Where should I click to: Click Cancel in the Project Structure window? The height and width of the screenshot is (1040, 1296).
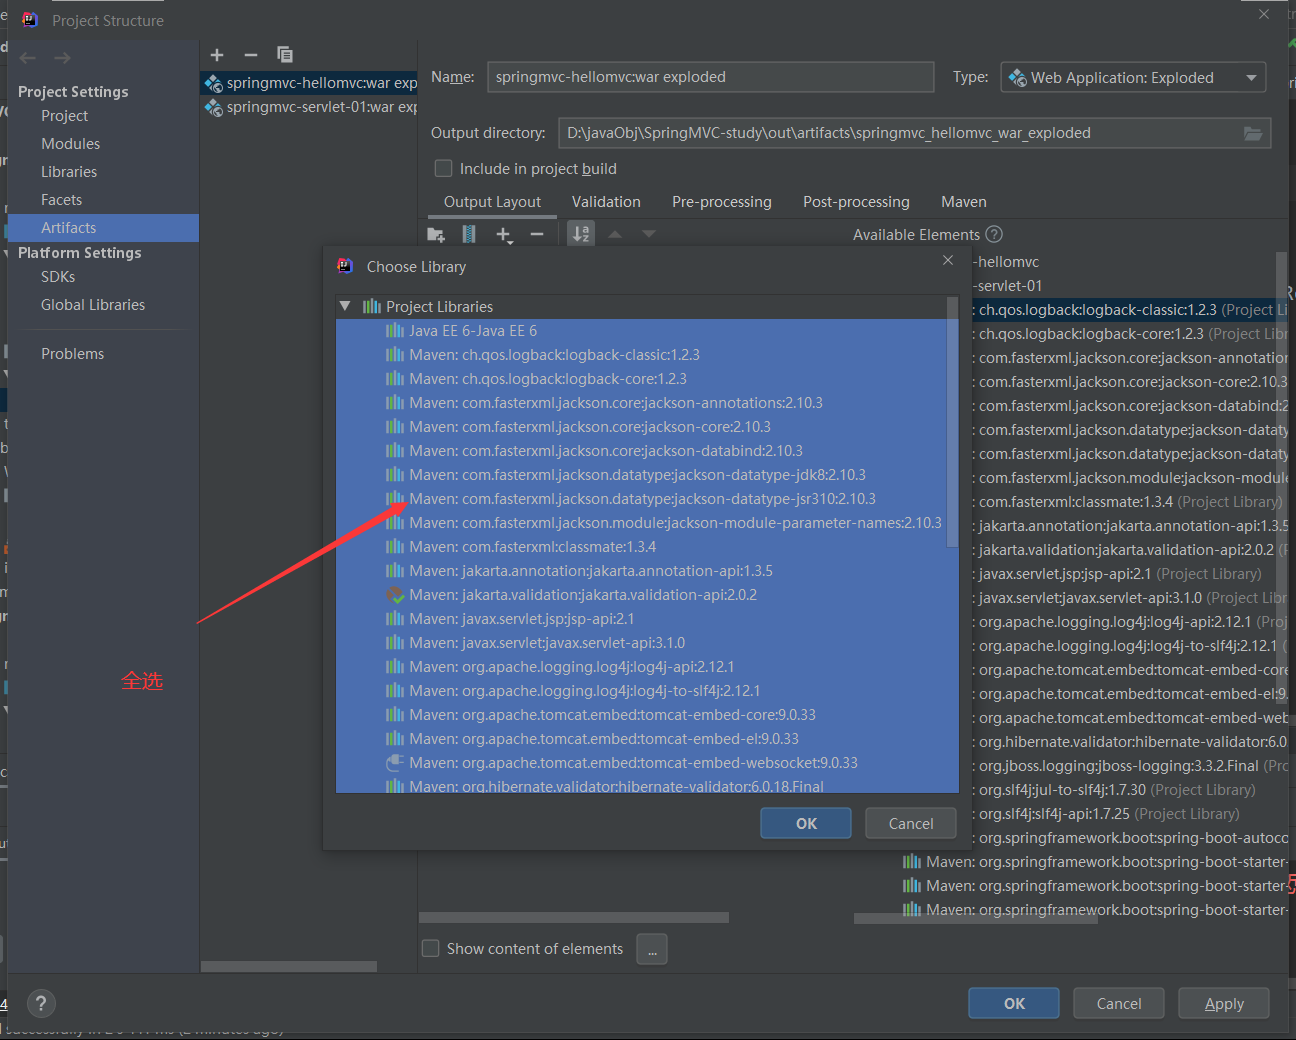pos(1119,1003)
